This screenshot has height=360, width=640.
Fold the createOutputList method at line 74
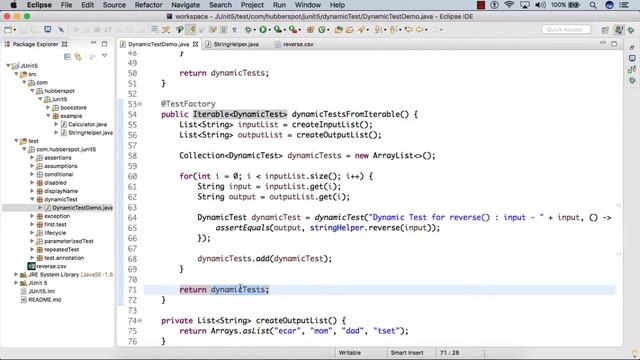pyautogui.click(x=140, y=321)
